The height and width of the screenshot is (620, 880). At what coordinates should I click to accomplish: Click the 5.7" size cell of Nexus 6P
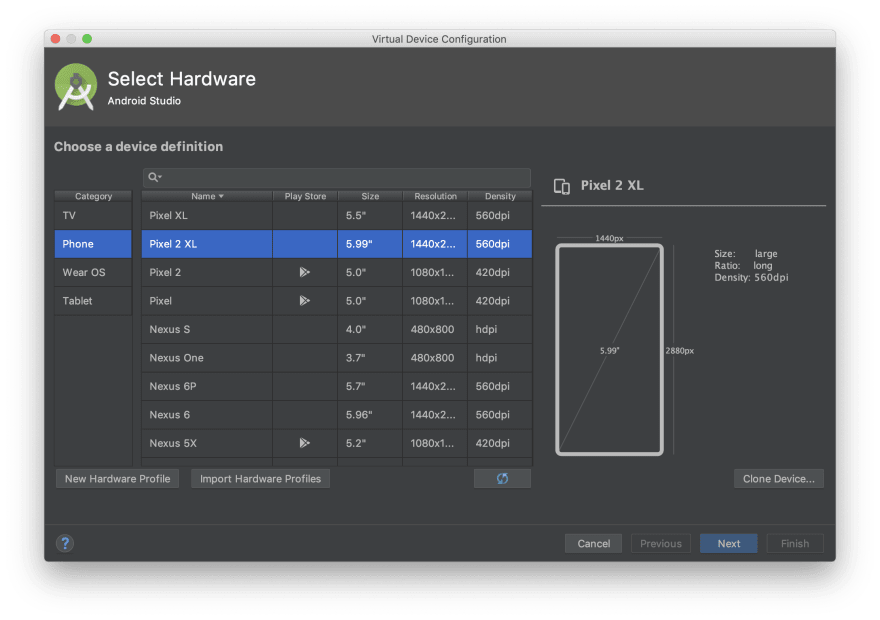pos(370,387)
